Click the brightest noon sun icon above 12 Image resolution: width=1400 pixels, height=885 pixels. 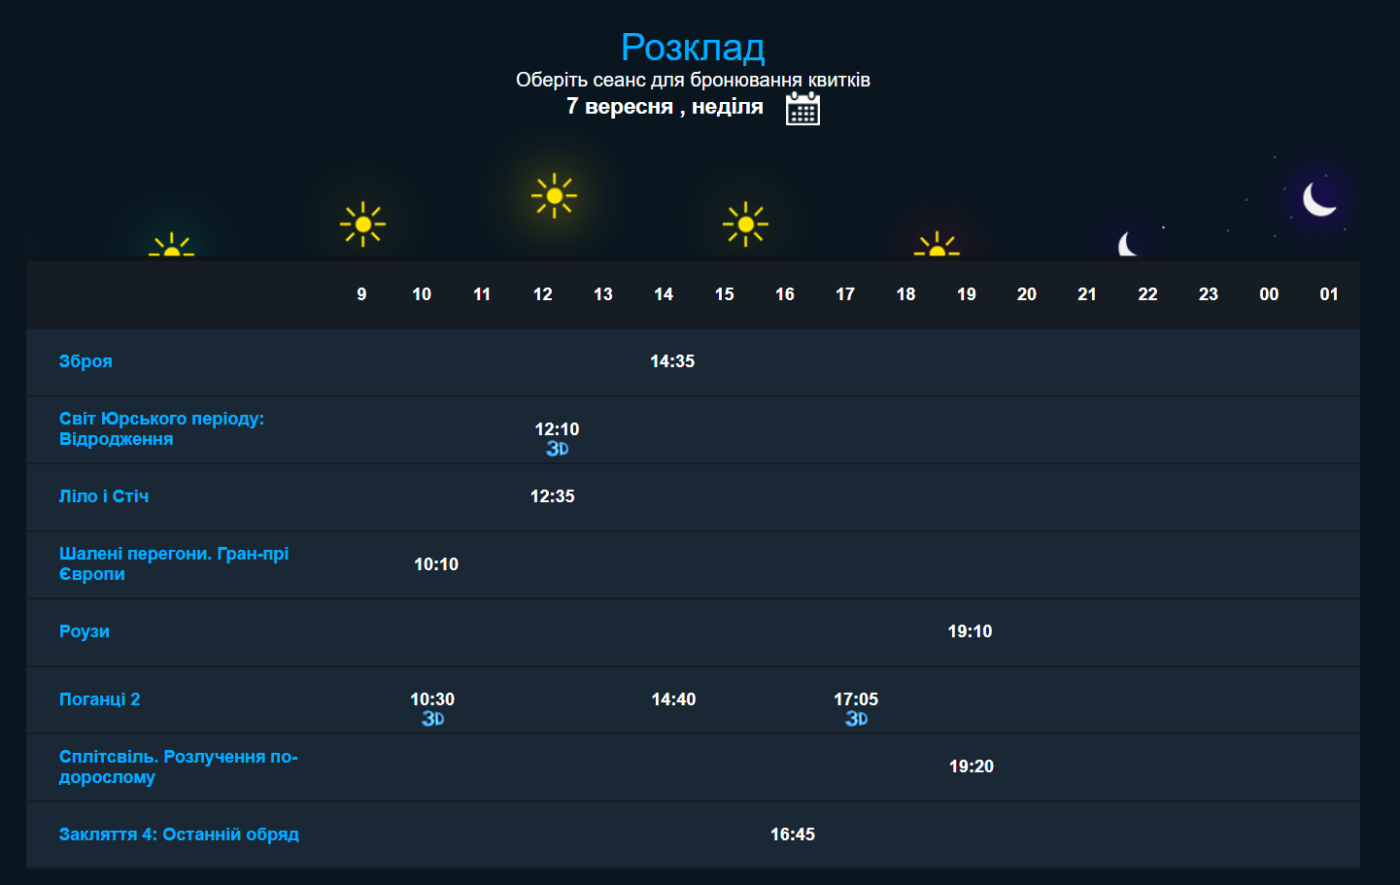pos(553,196)
